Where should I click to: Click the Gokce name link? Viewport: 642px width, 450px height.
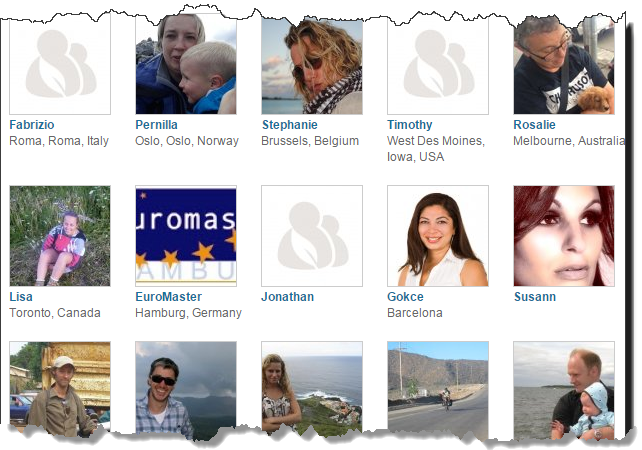point(405,297)
